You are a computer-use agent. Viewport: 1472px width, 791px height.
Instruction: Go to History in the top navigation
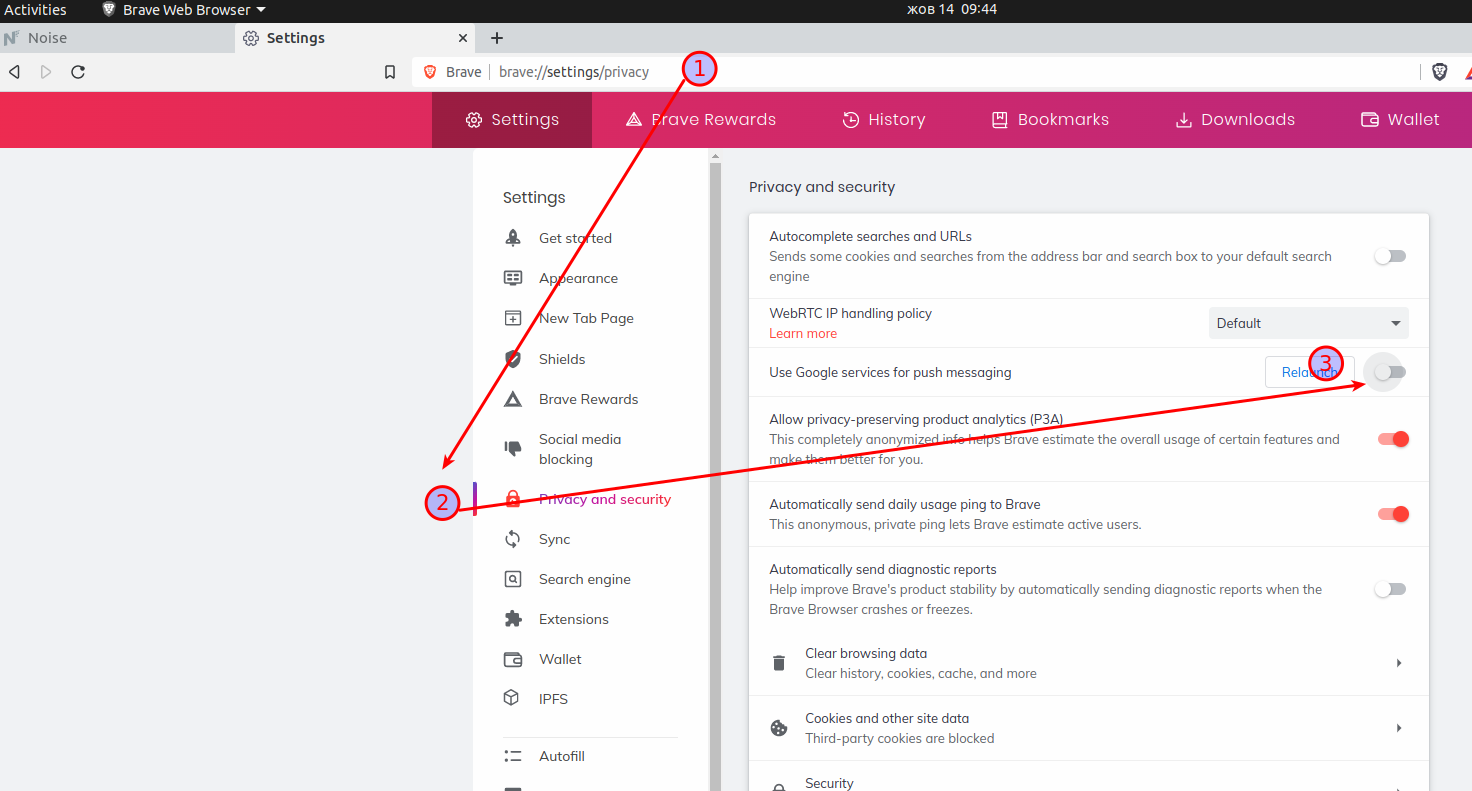click(x=883, y=120)
